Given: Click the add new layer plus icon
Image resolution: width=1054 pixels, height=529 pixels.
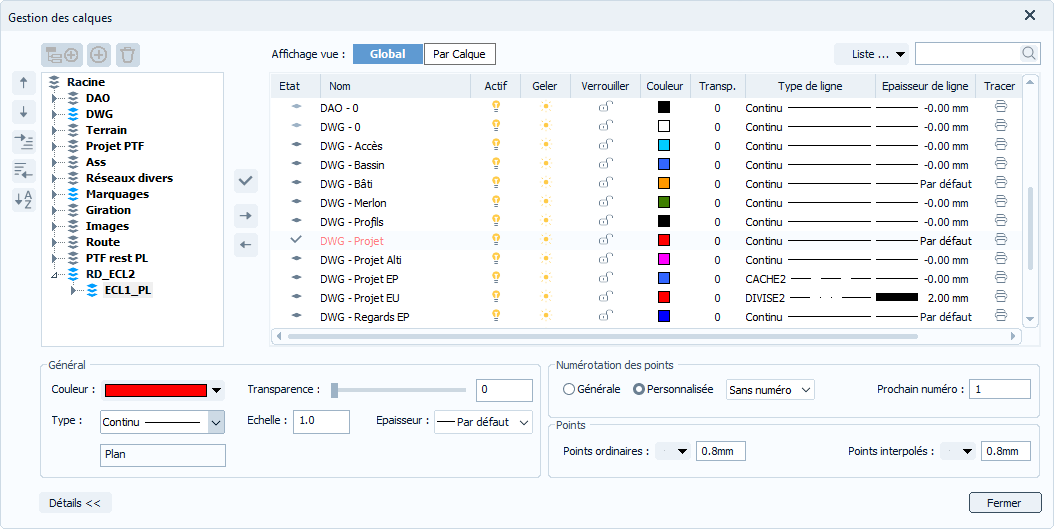Looking at the screenshot, I should pyautogui.click(x=99, y=55).
